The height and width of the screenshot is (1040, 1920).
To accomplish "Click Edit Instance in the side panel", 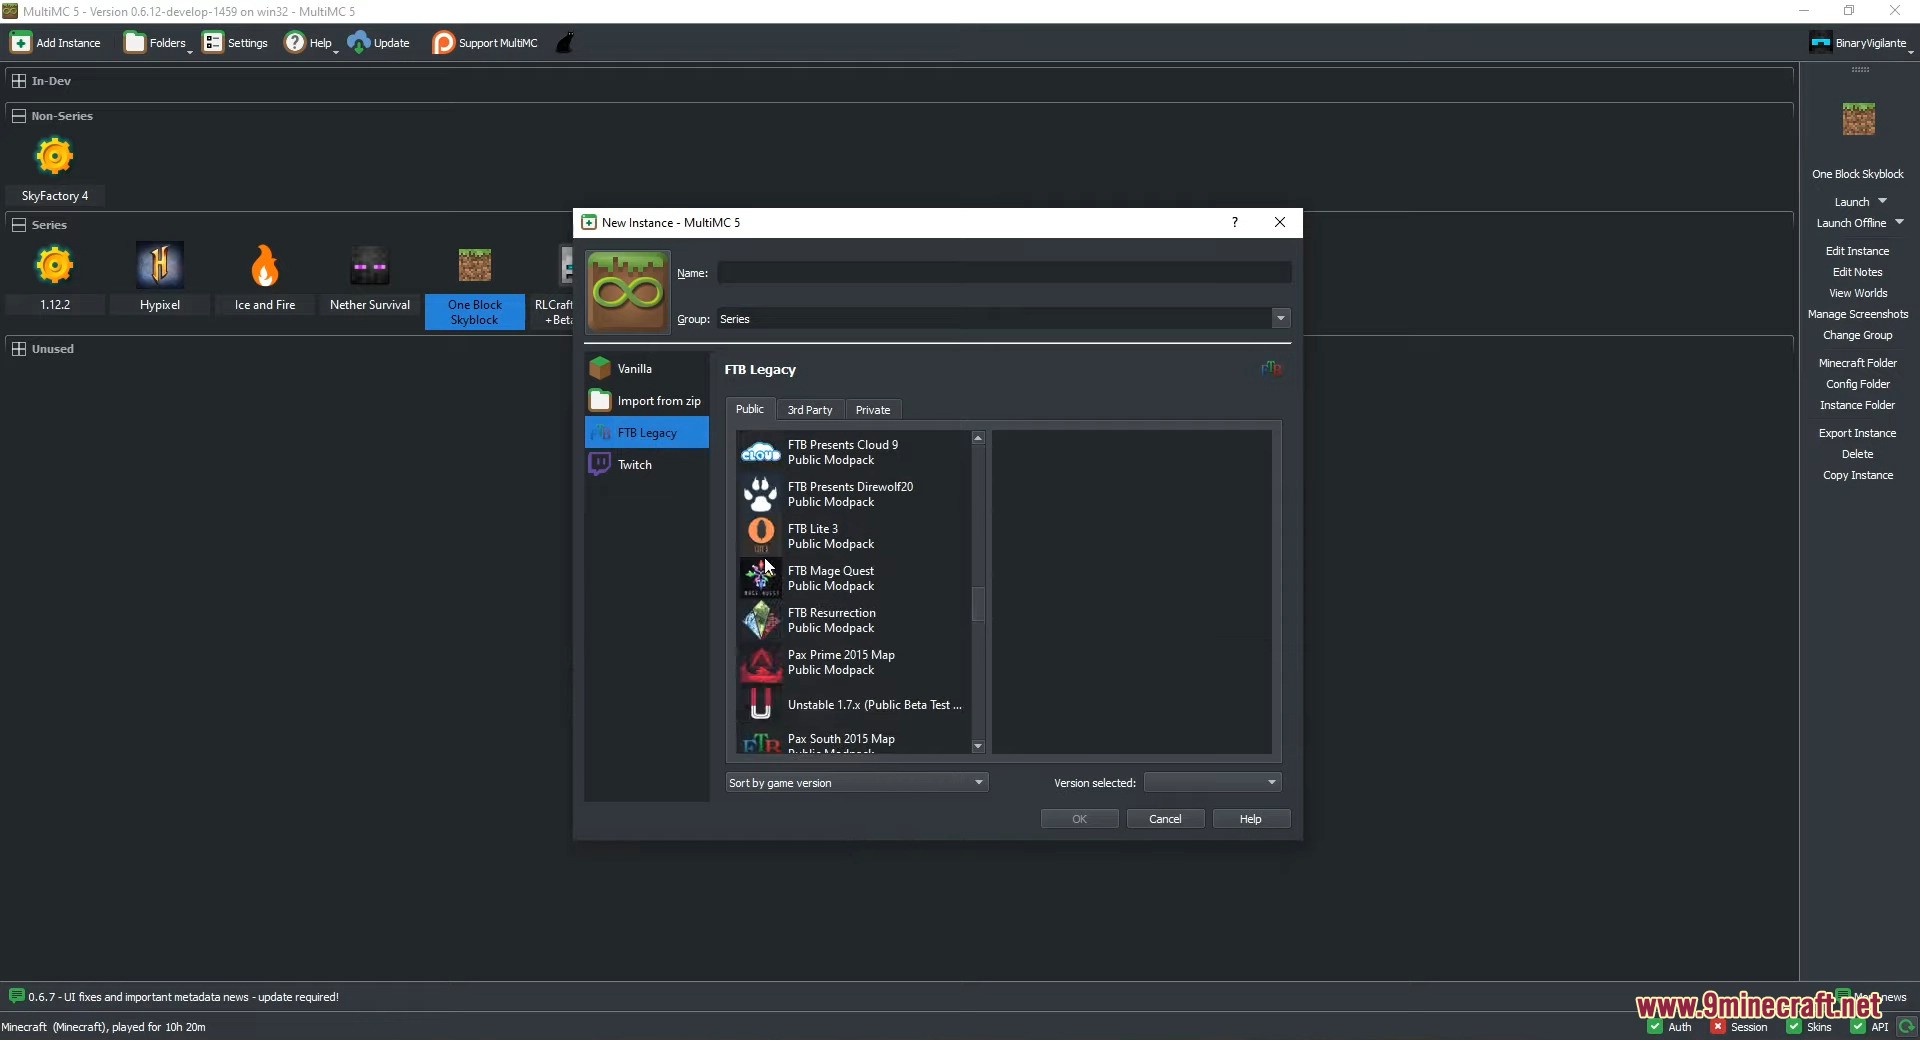I will 1857,251.
